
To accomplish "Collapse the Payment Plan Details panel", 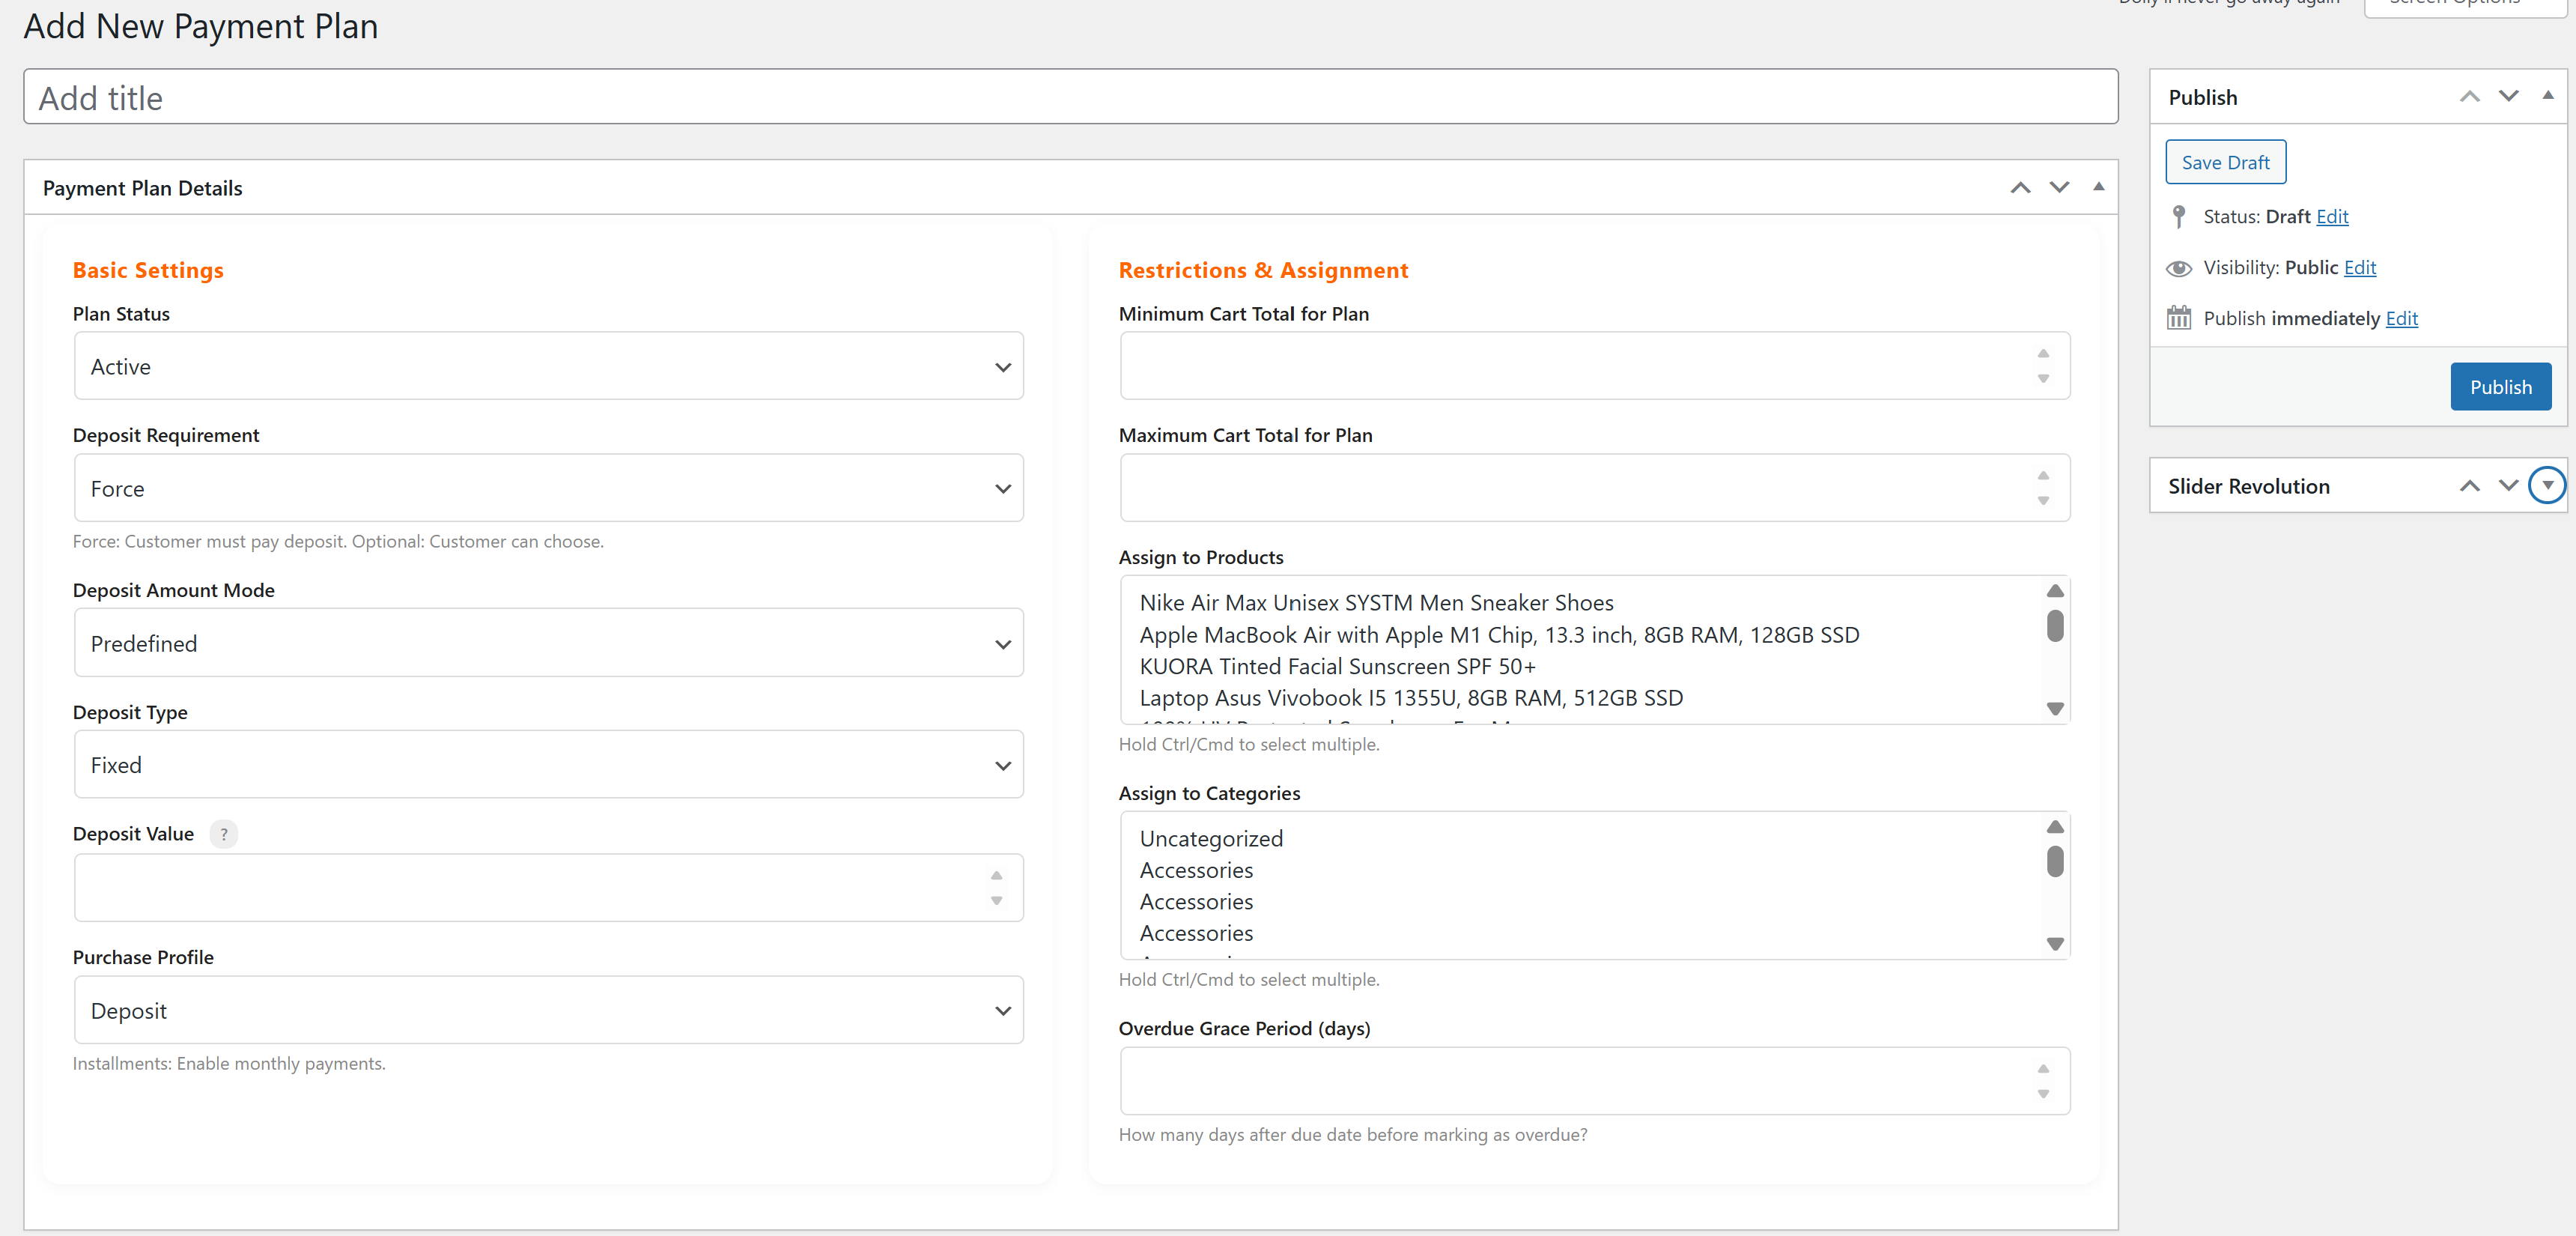I will tap(2098, 187).
